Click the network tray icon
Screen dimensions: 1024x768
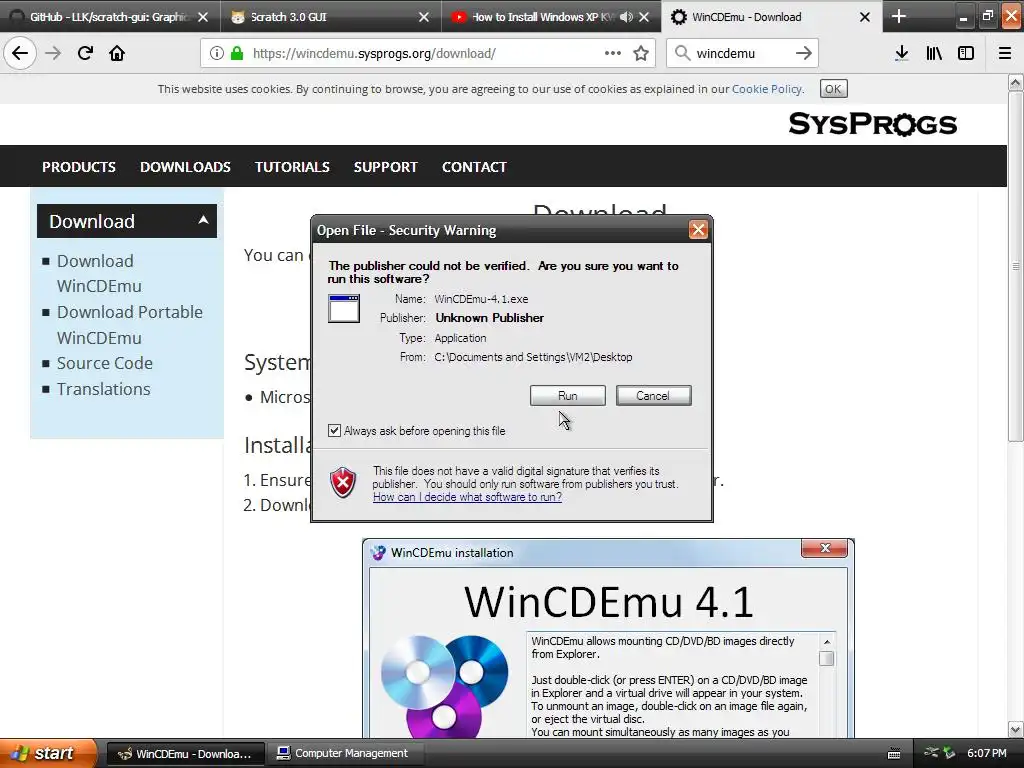pos(931,753)
